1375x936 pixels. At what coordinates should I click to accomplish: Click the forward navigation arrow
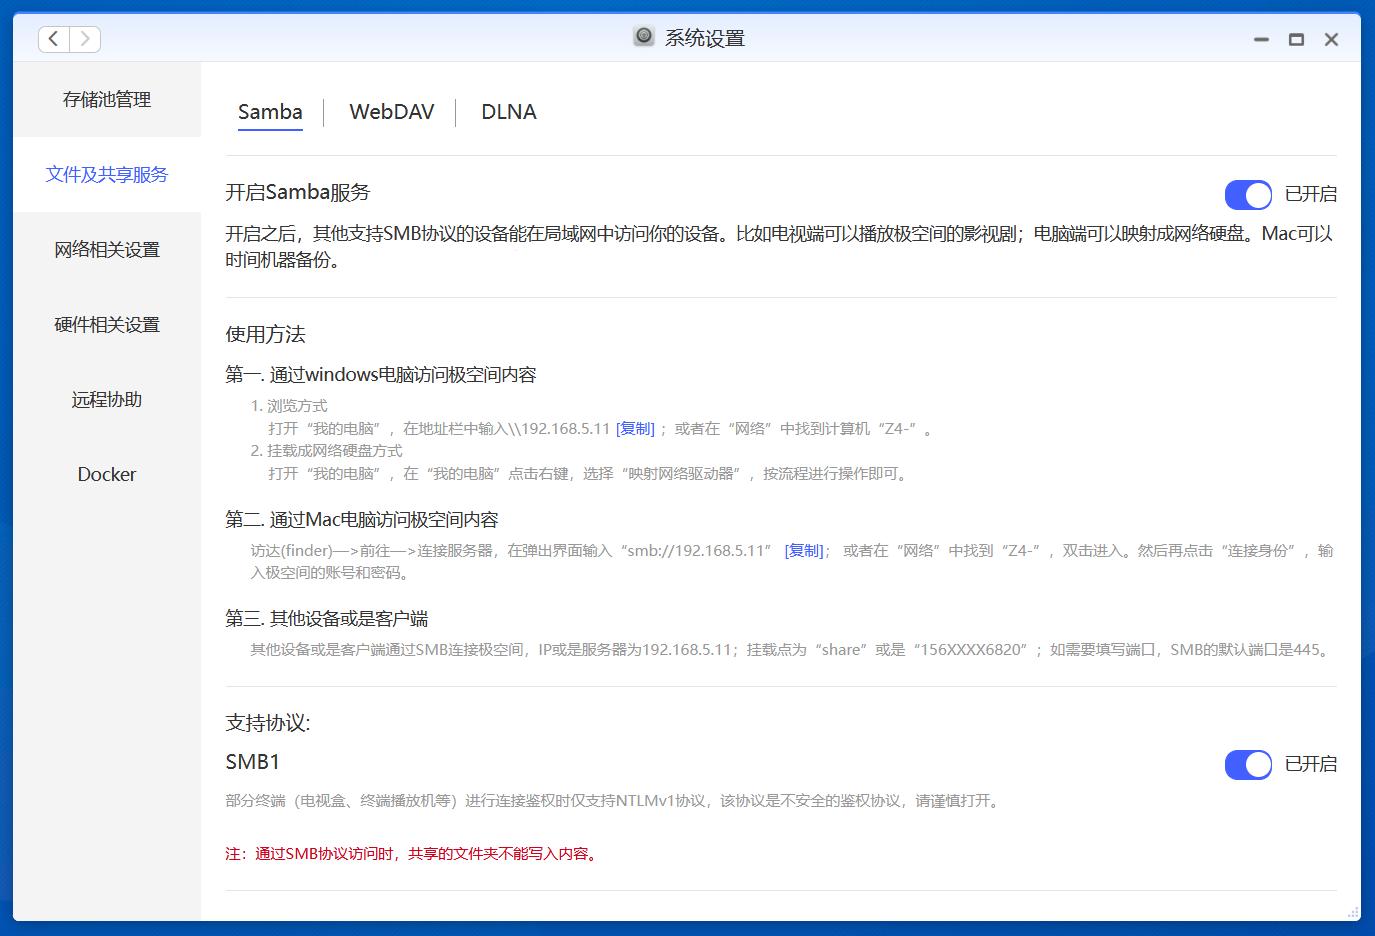(85, 38)
